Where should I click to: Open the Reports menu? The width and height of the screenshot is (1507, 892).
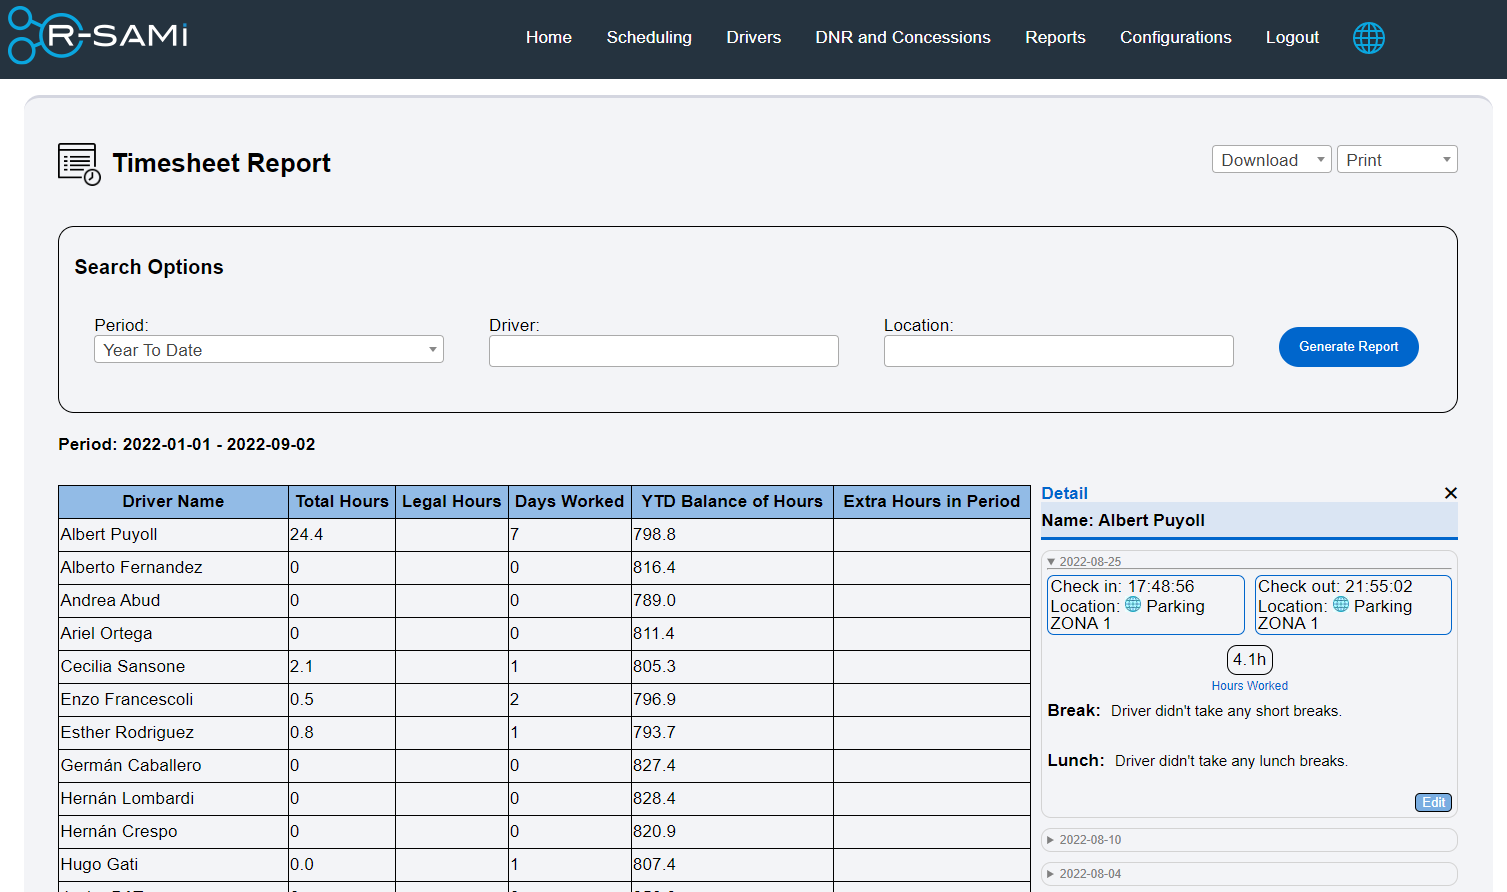pyautogui.click(x=1055, y=37)
